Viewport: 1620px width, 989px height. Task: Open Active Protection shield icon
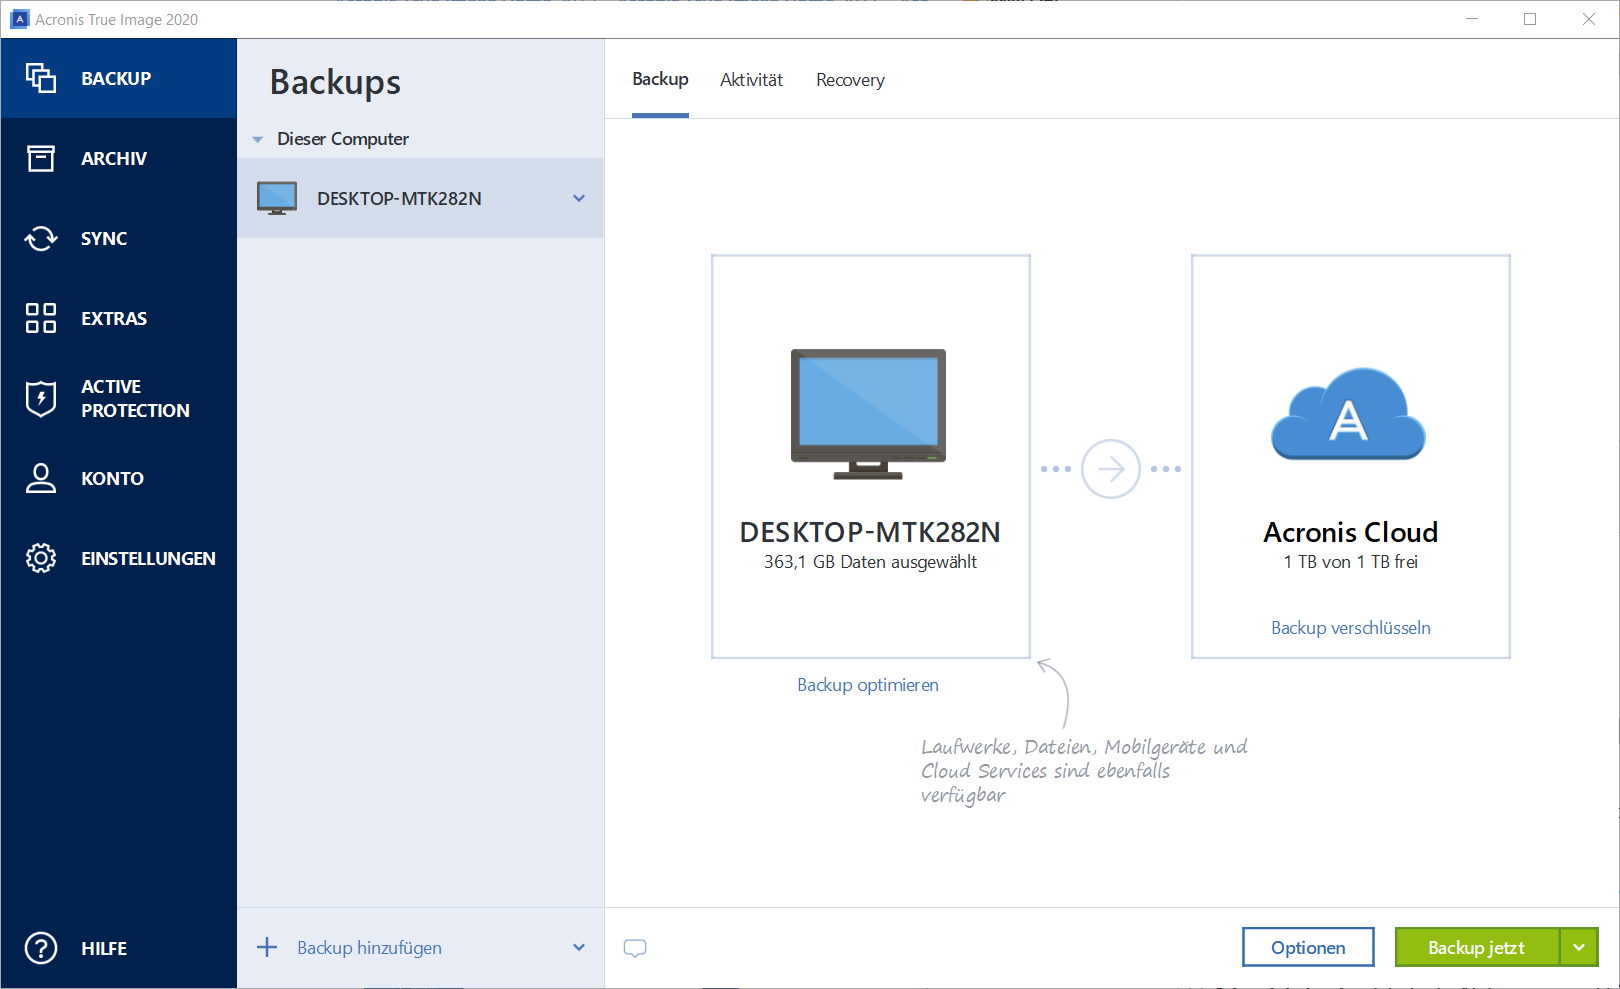click(x=41, y=398)
